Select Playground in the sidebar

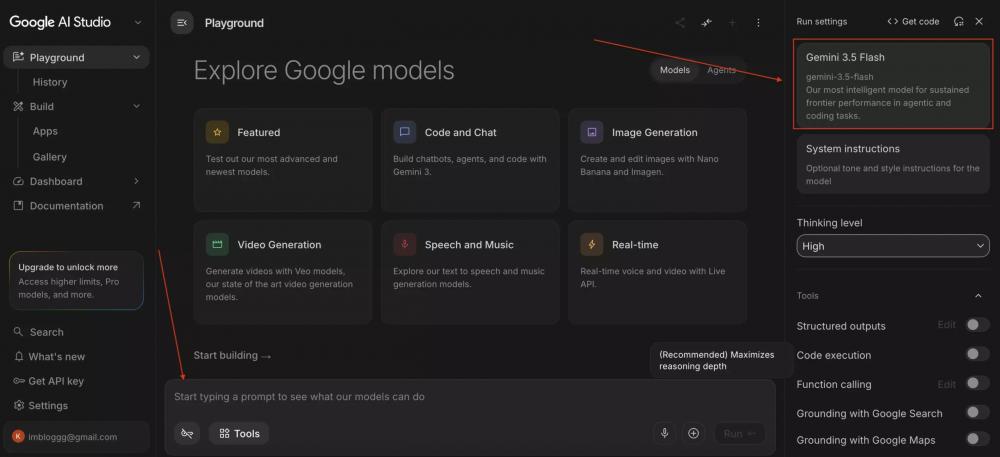click(x=77, y=57)
